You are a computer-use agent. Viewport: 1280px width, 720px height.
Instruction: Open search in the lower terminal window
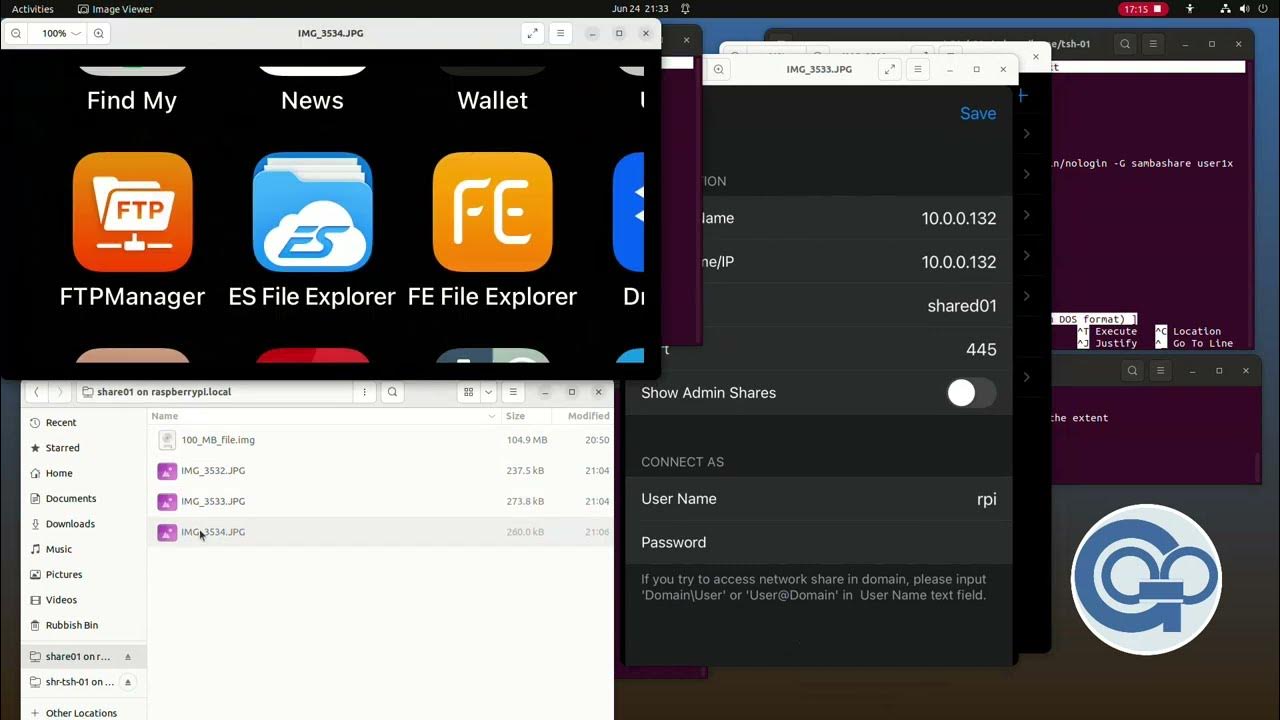coord(1132,370)
